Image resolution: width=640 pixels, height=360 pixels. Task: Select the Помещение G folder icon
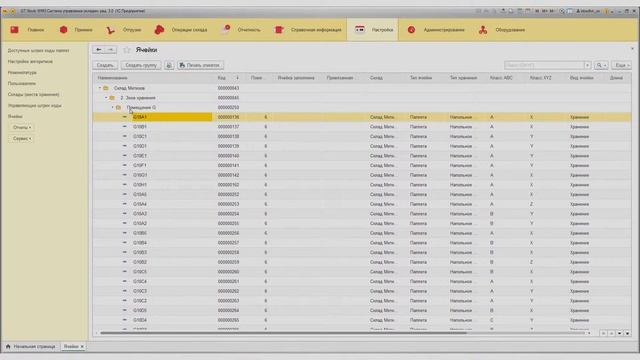tap(118, 107)
